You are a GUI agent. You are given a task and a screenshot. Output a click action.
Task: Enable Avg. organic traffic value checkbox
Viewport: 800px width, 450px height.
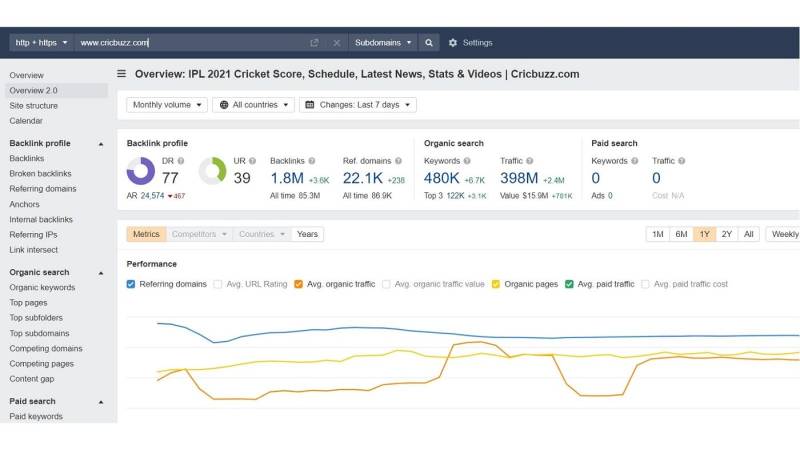pos(386,284)
